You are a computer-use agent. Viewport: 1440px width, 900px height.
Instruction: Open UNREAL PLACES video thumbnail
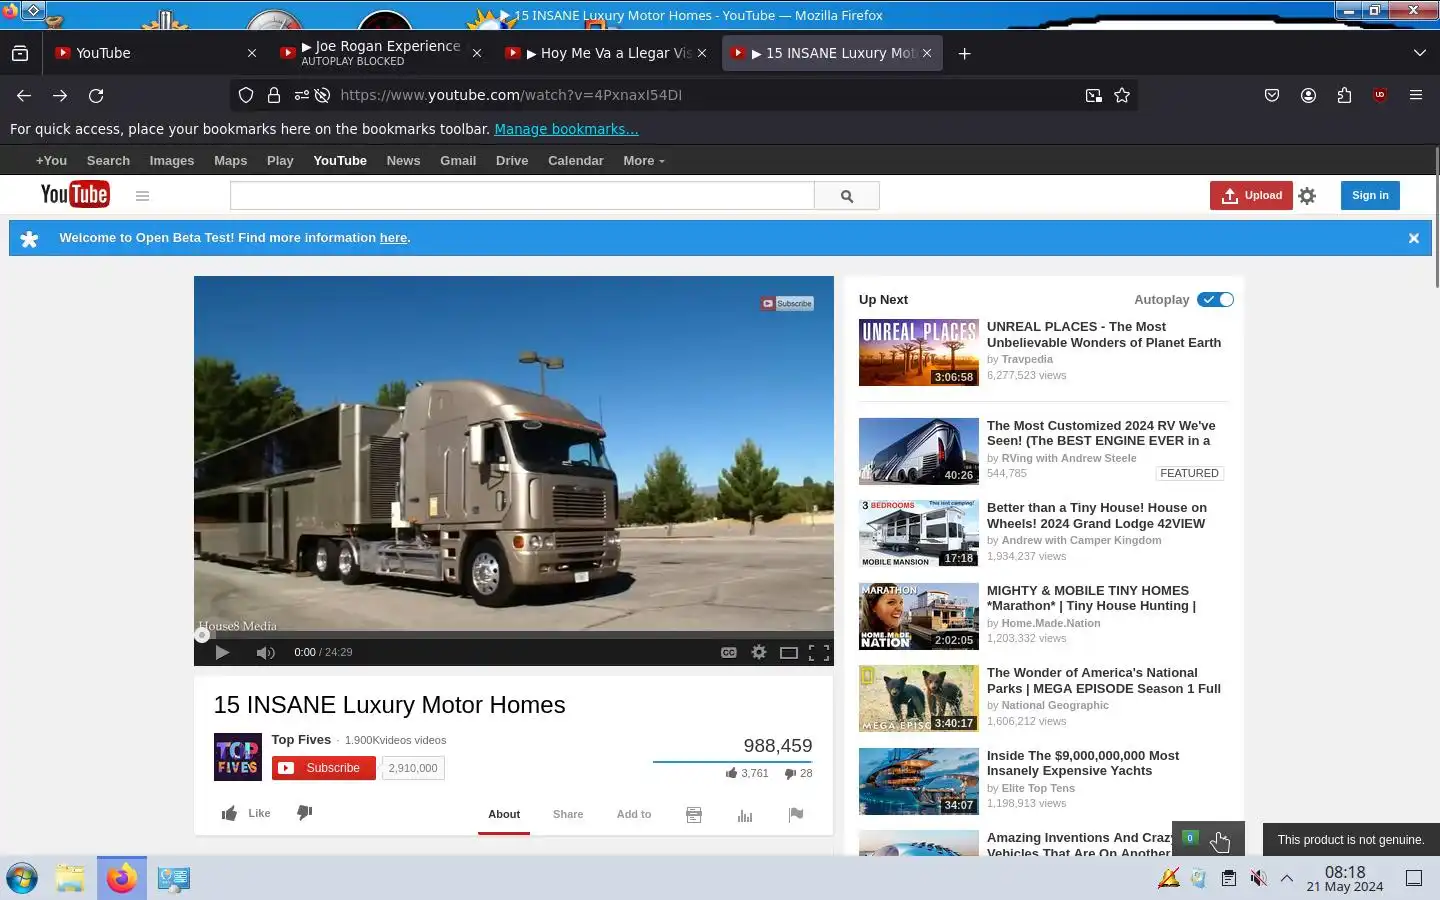(919, 352)
